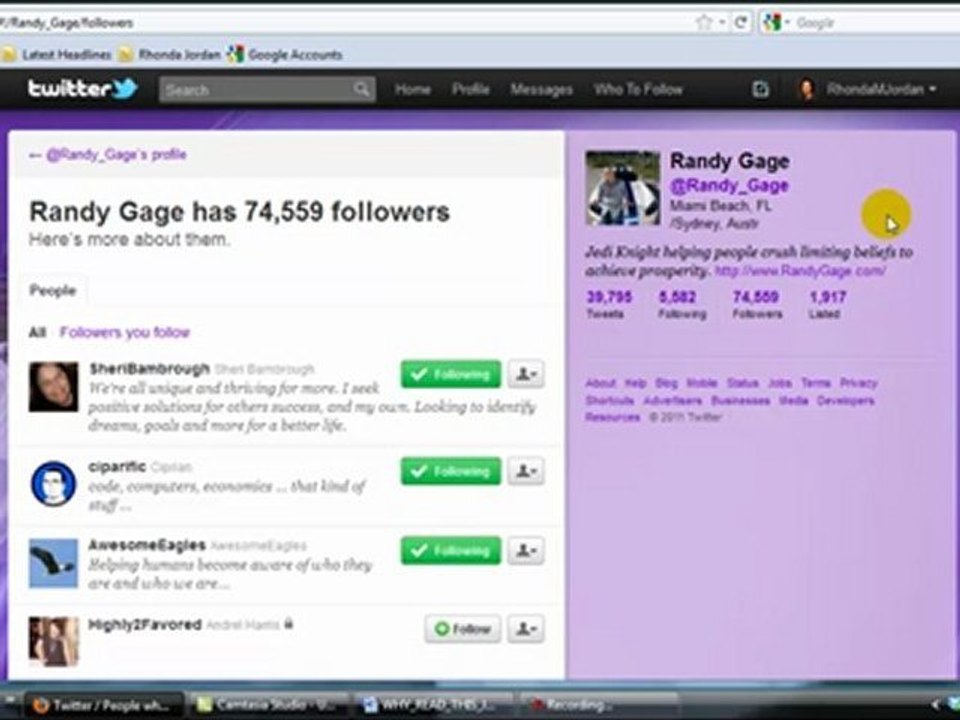960x720 pixels.
Task: Open SheriBambrough username link
Action: 149,369
